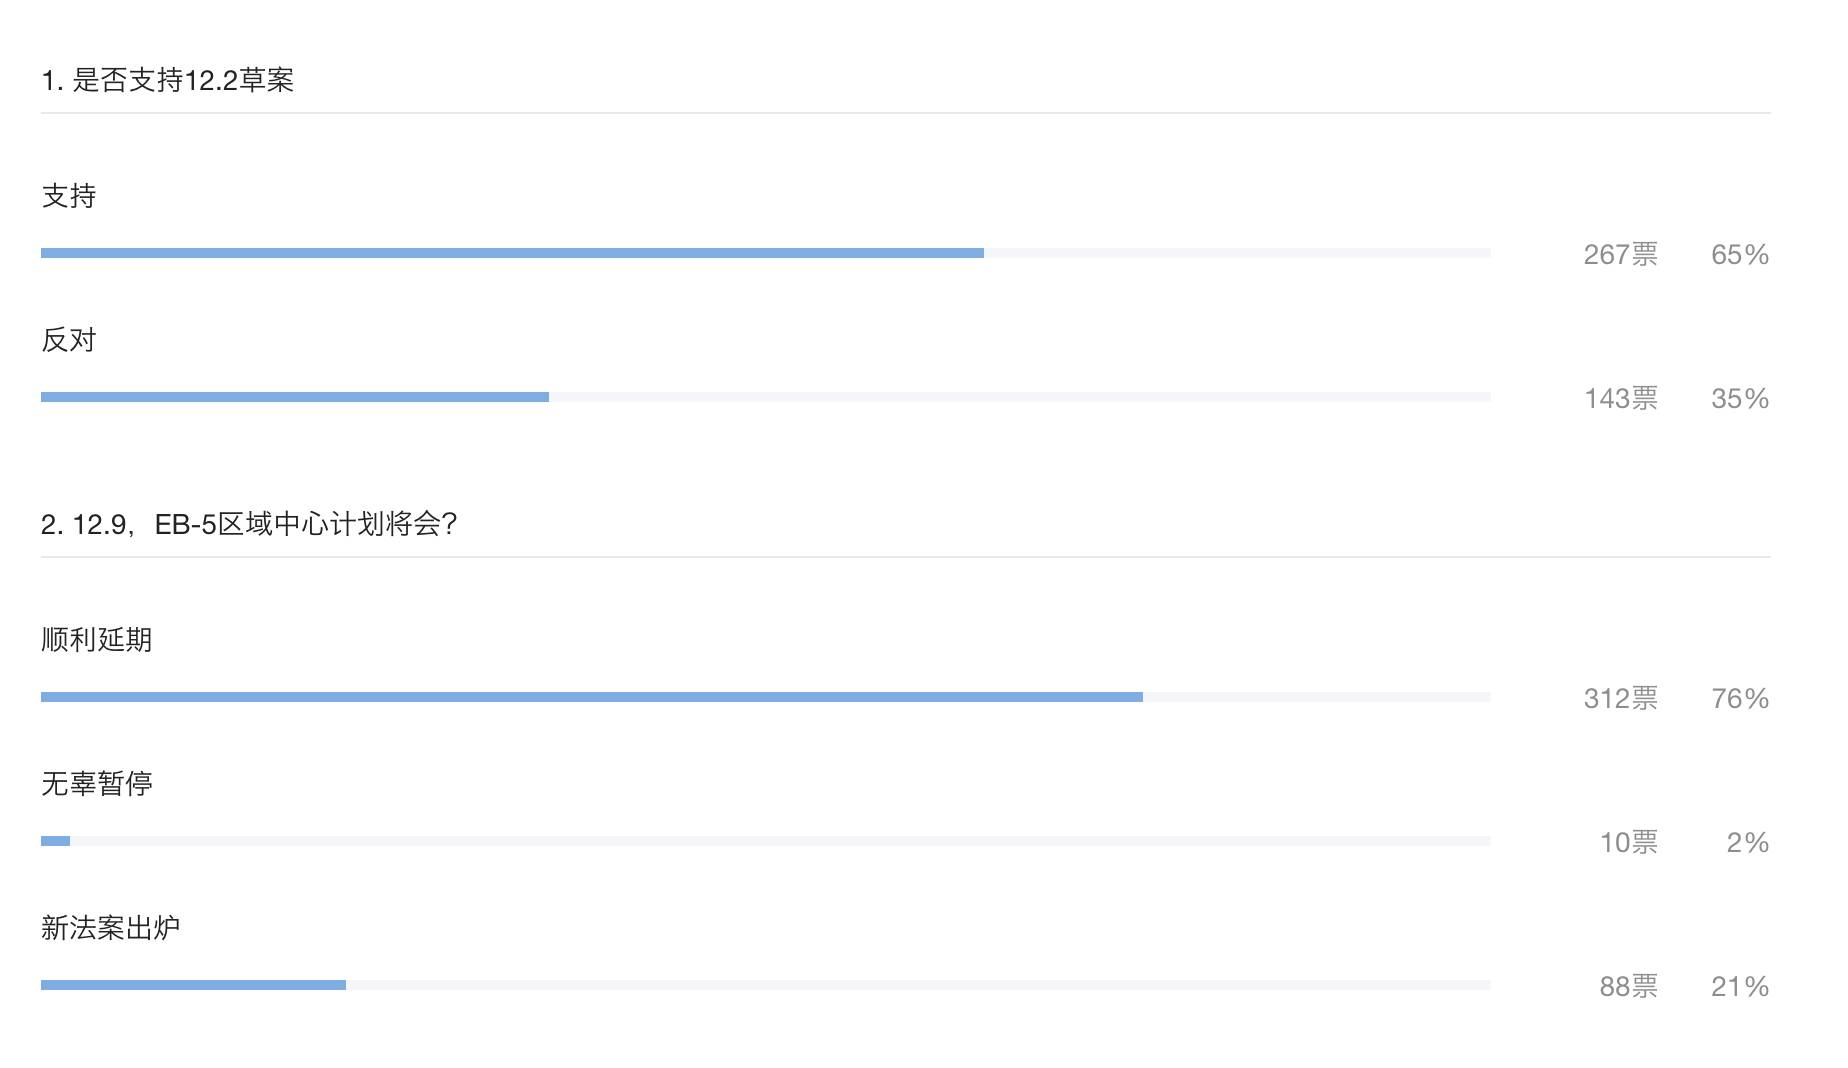This screenshot has width=1848, height=1068.
Task: Click the 267票 vote count
Action: (1620, 255)
